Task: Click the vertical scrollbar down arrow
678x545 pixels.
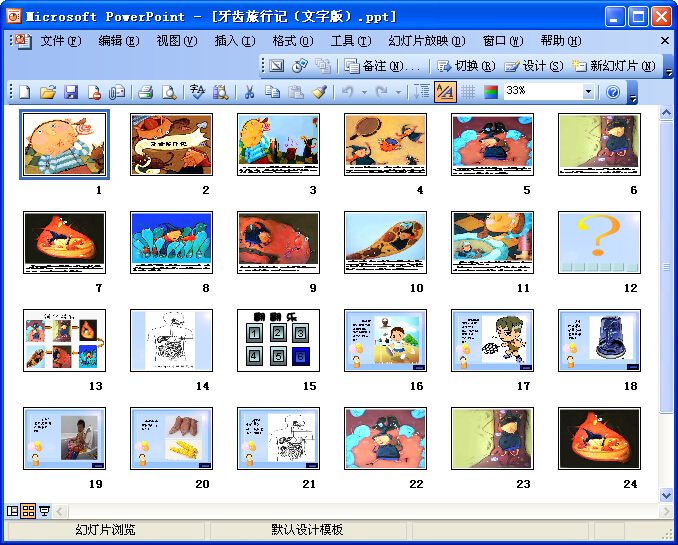Action: click(x=666, y=495)
